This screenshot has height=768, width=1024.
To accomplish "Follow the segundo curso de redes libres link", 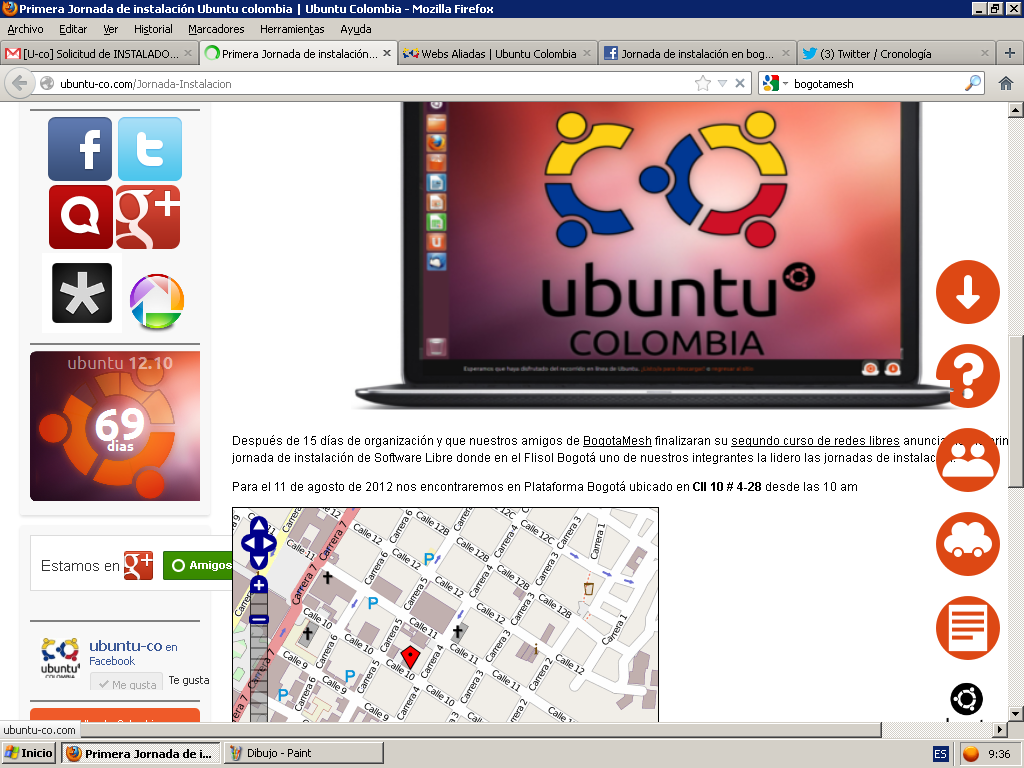I will (815, 441).
